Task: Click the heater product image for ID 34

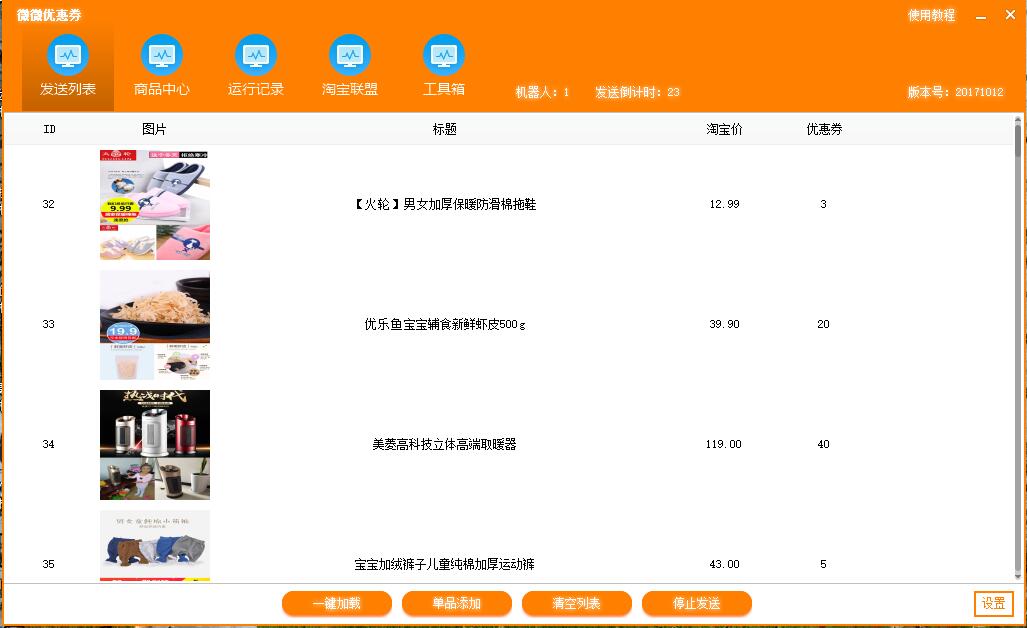Action: 154,444
